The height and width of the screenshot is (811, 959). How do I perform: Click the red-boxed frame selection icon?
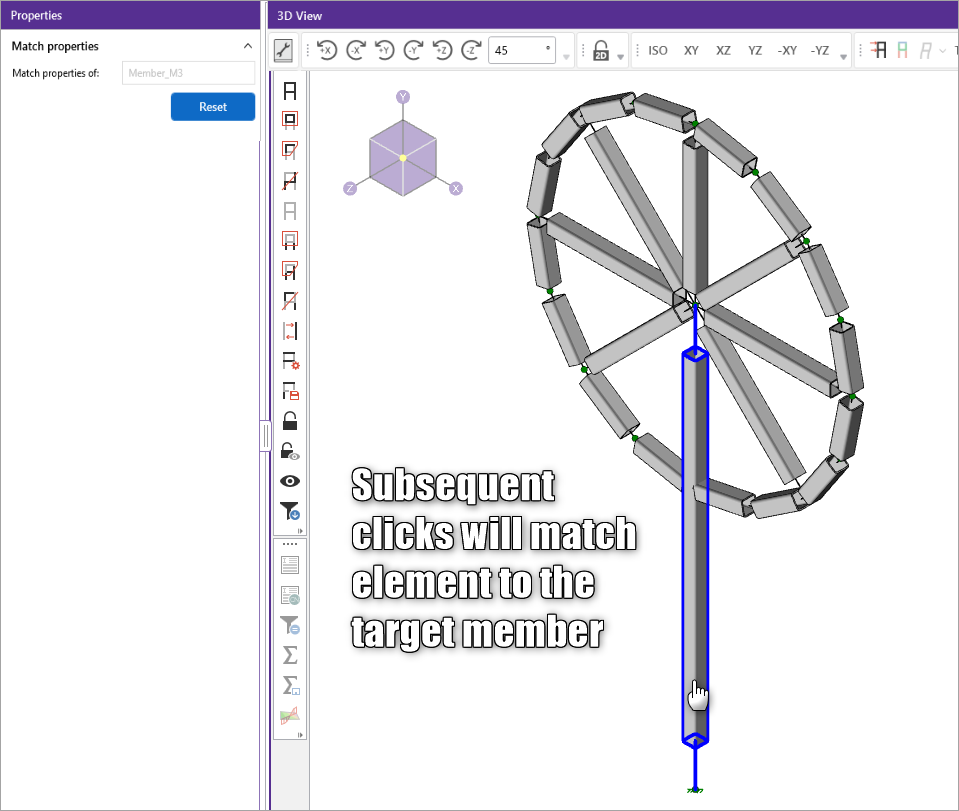(x=290, y=120)
